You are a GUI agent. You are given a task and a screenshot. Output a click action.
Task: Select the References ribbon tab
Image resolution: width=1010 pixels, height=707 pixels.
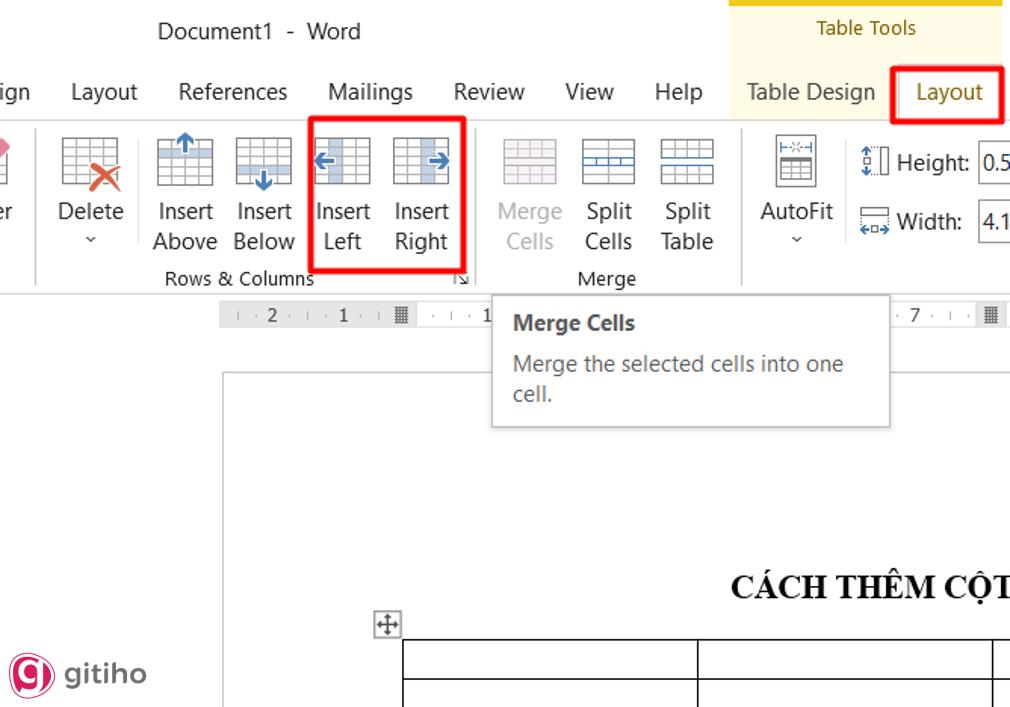coord(232,91)
